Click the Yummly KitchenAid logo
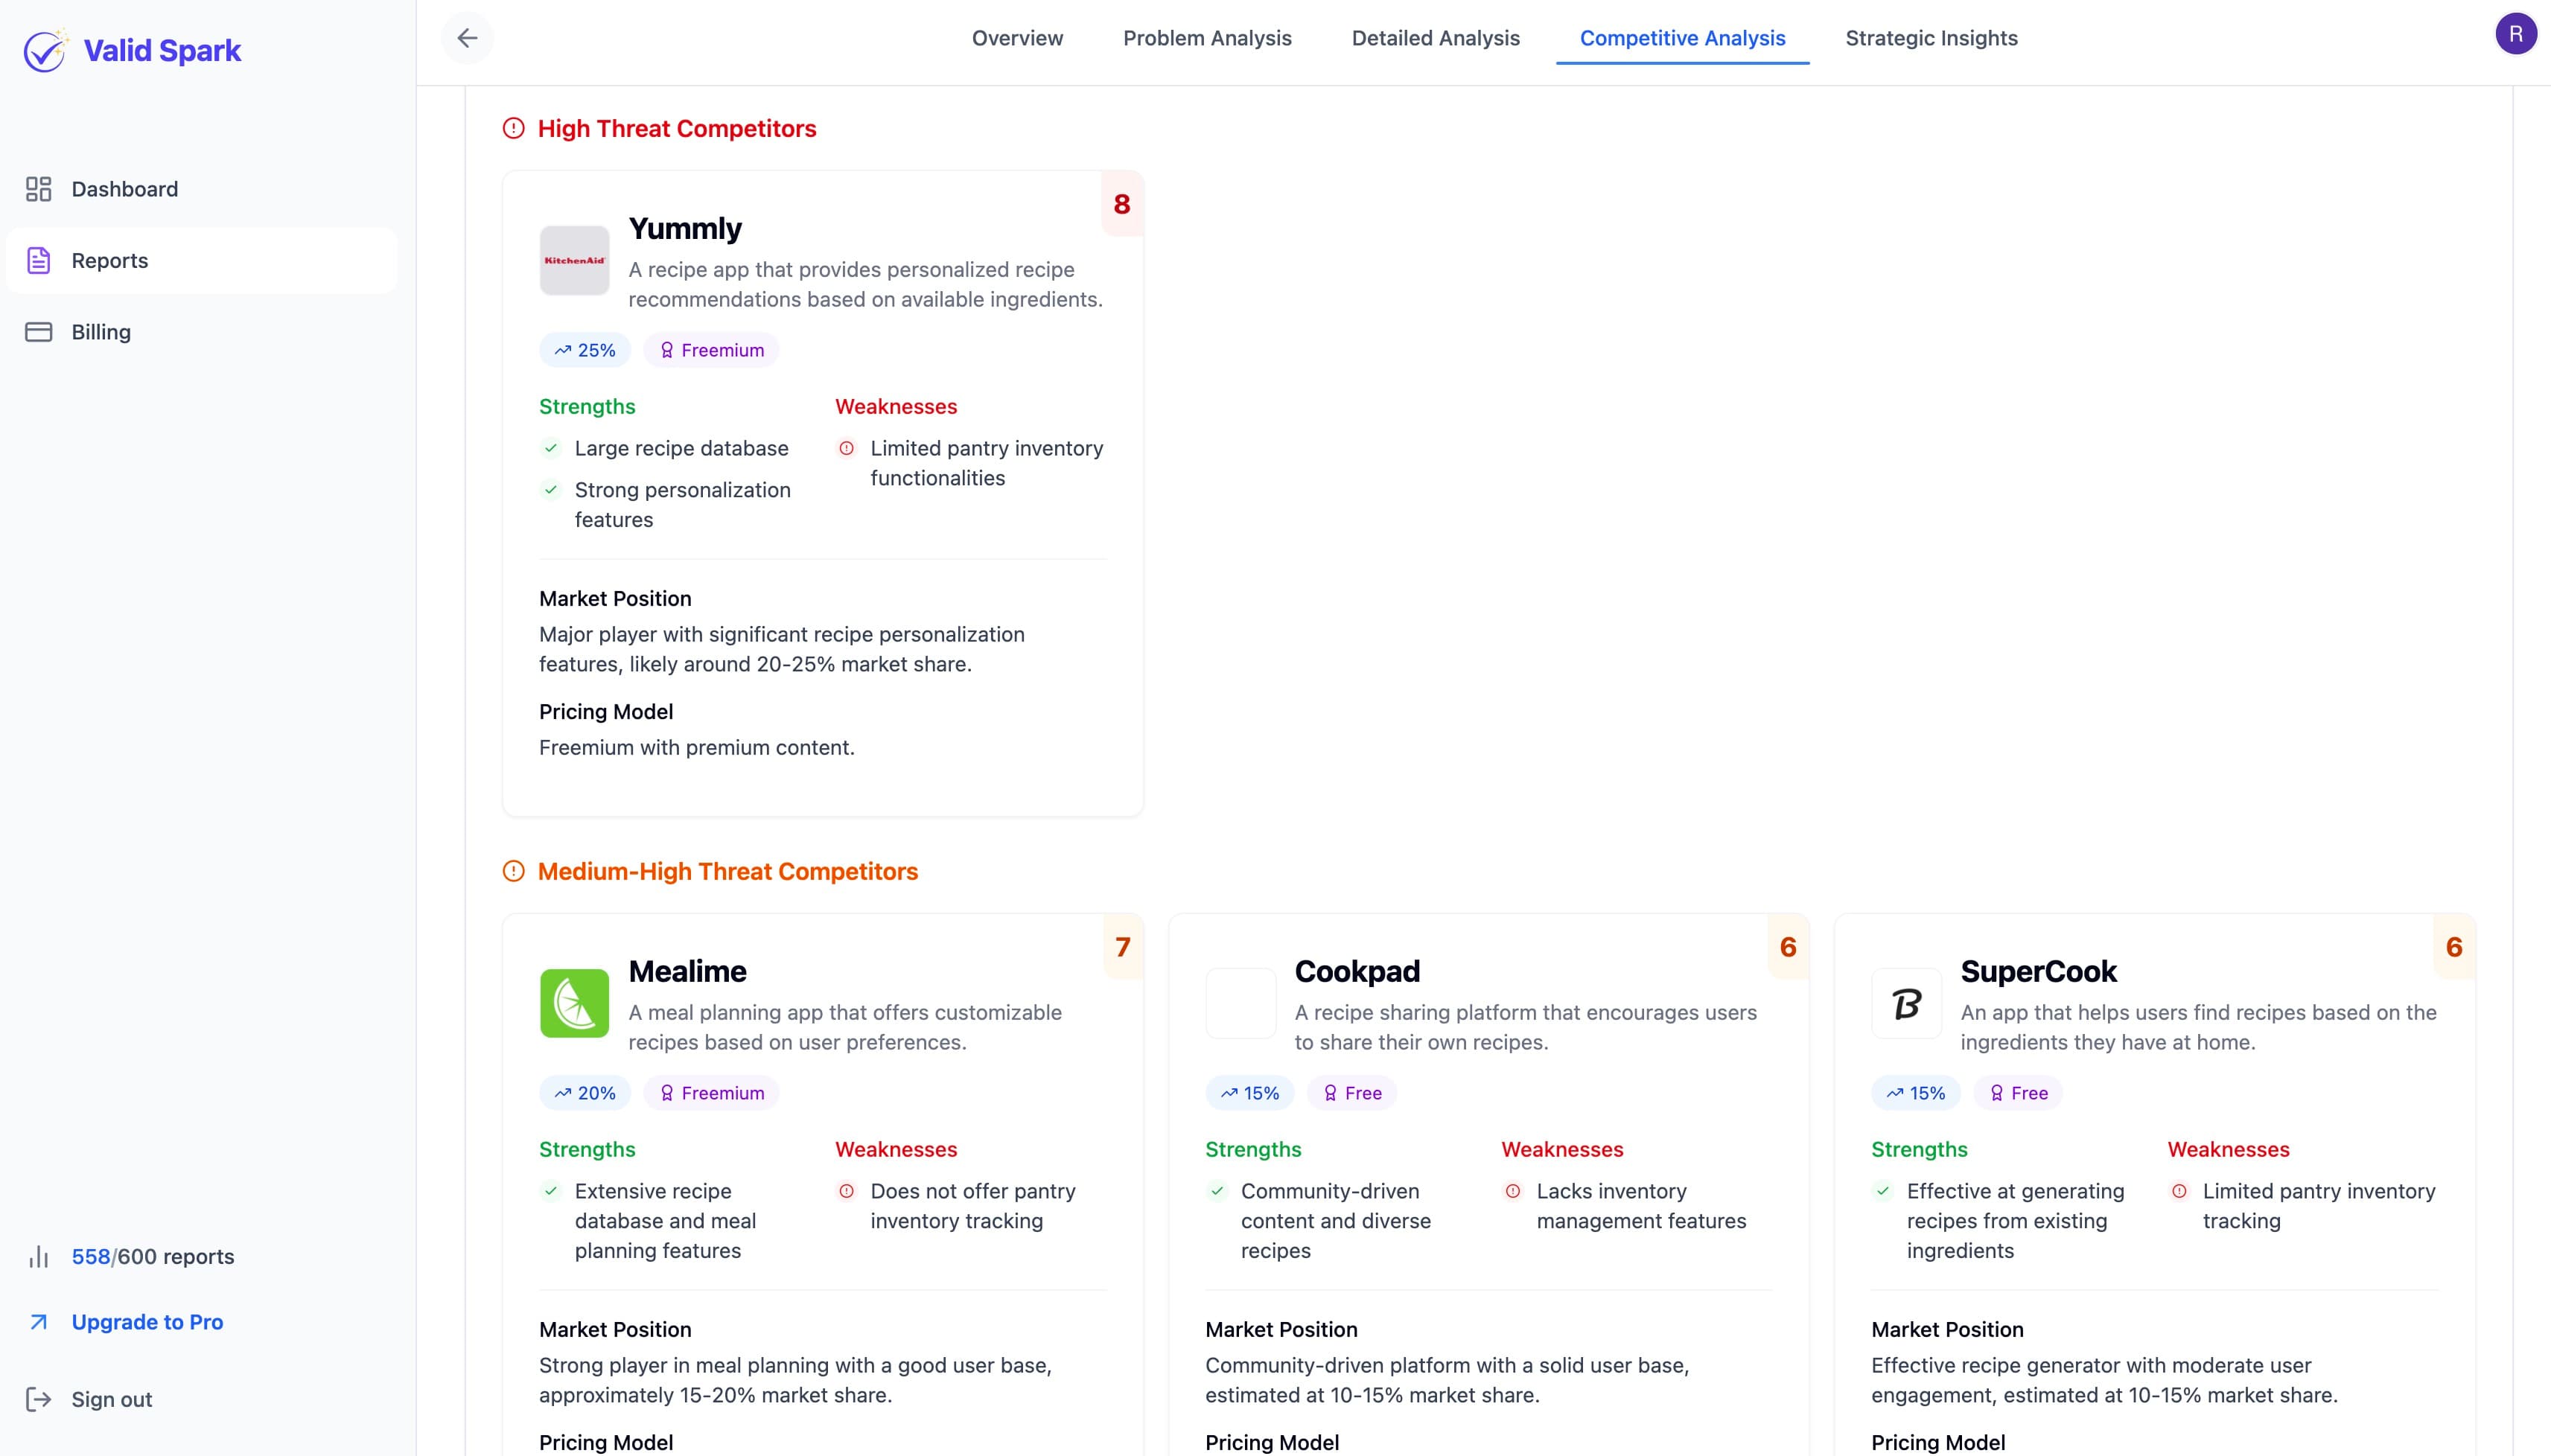 coord(574,260)
